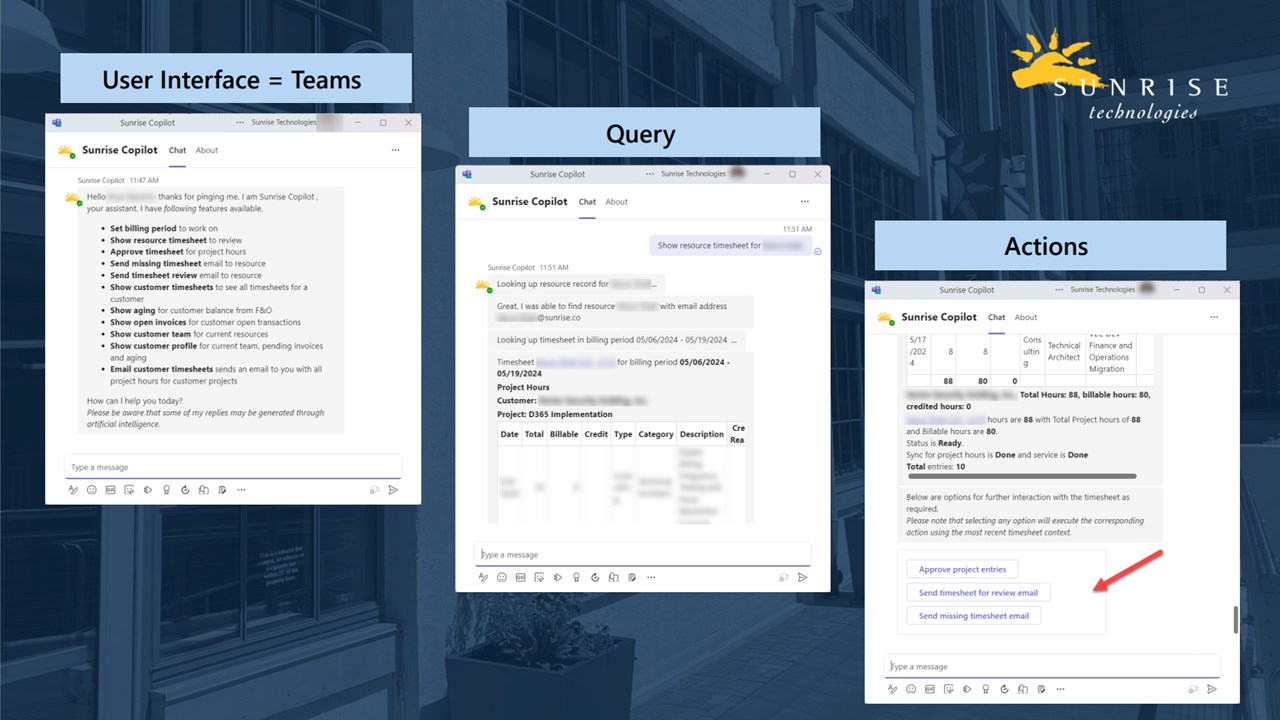Click horizontal scrollbar under timesheet summary in Actions window

pyautogui.click(x=1021, y=476)
